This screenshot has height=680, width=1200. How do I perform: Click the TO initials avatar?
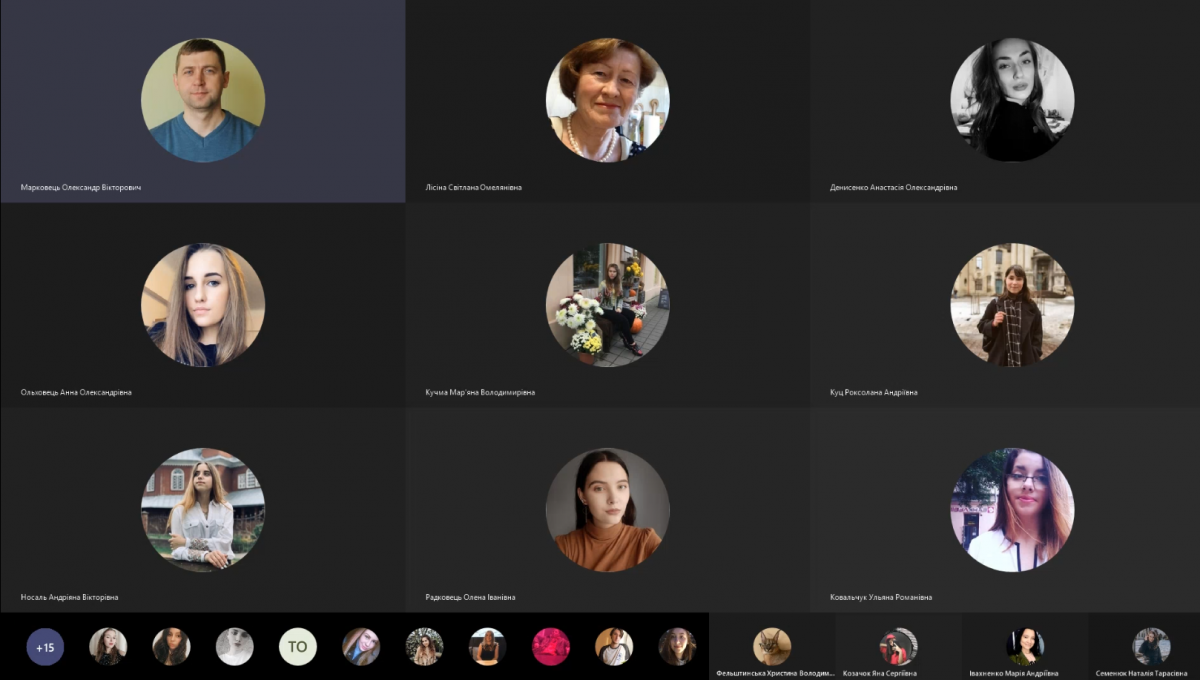(x=297, y=647)
